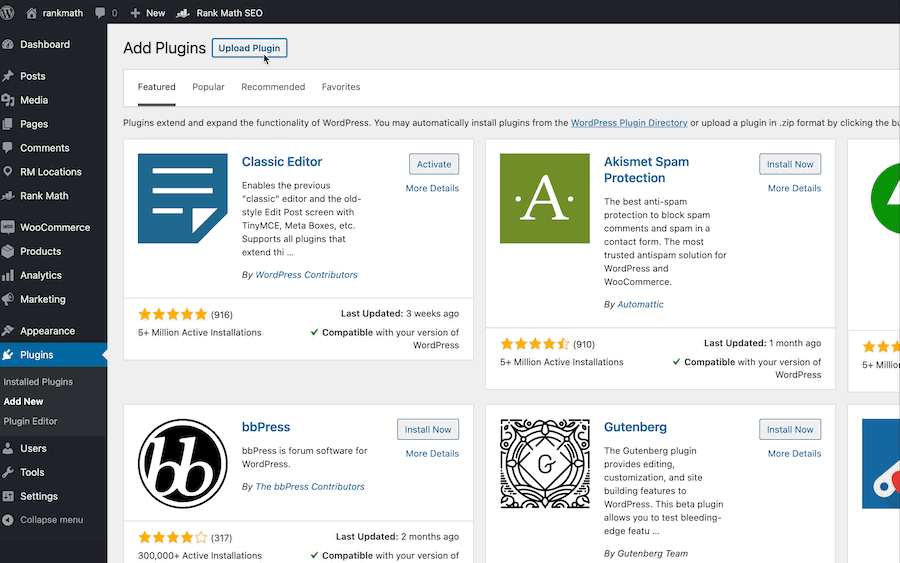Viewport: 900px width, 563px height.
Task: Click the Upload Plugin button
Action: click(x=249, y=48)
